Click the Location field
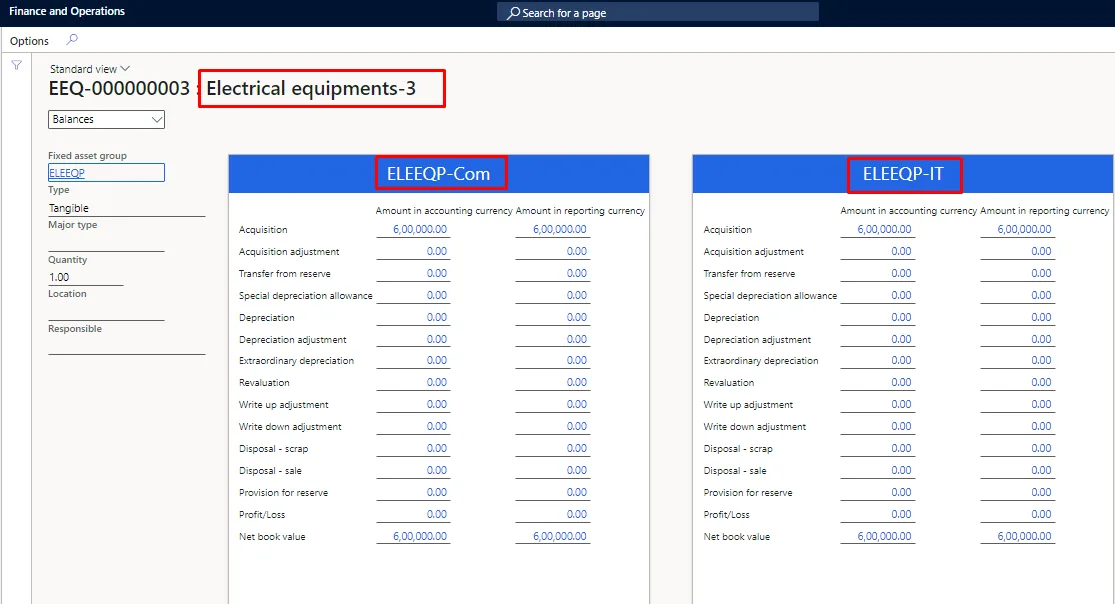Viewport: 1115px width, 604px height. (x=107, y=312)
